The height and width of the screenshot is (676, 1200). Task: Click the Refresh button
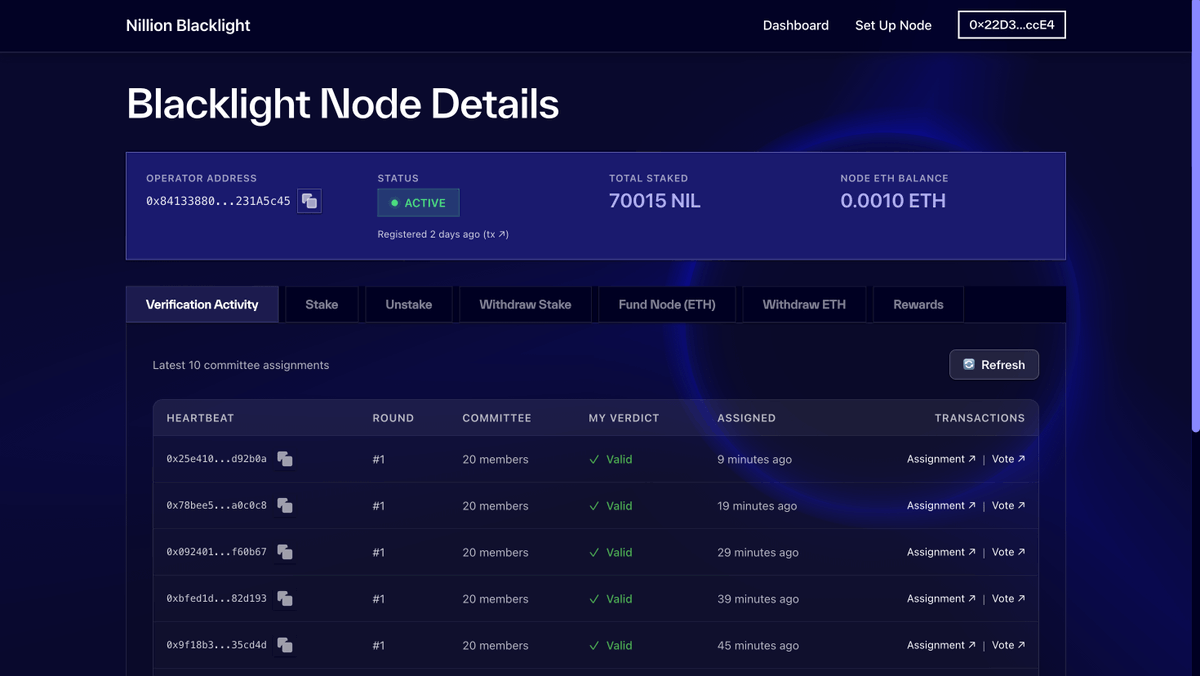994,364
